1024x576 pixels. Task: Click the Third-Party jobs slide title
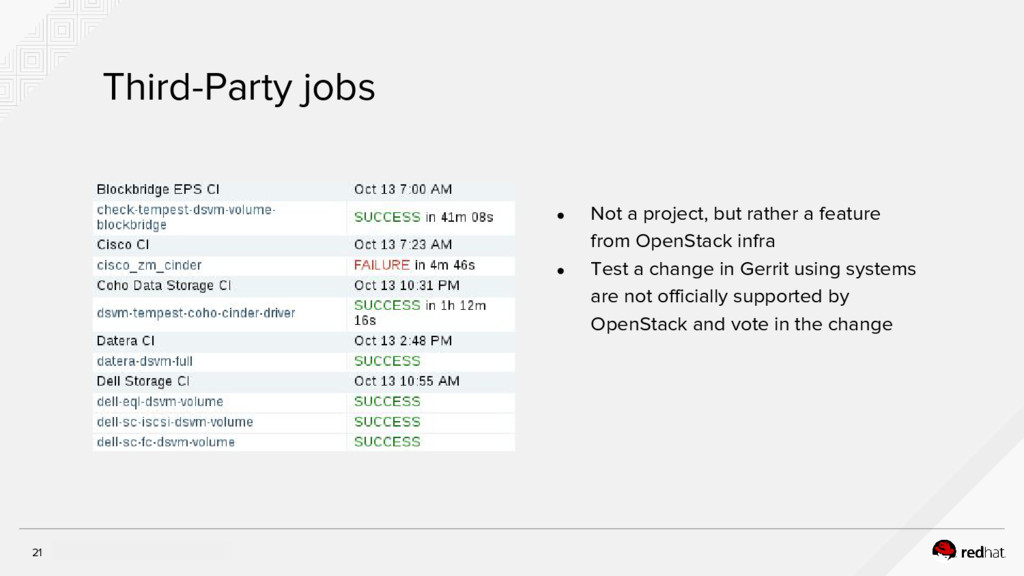tap(239, 89)
